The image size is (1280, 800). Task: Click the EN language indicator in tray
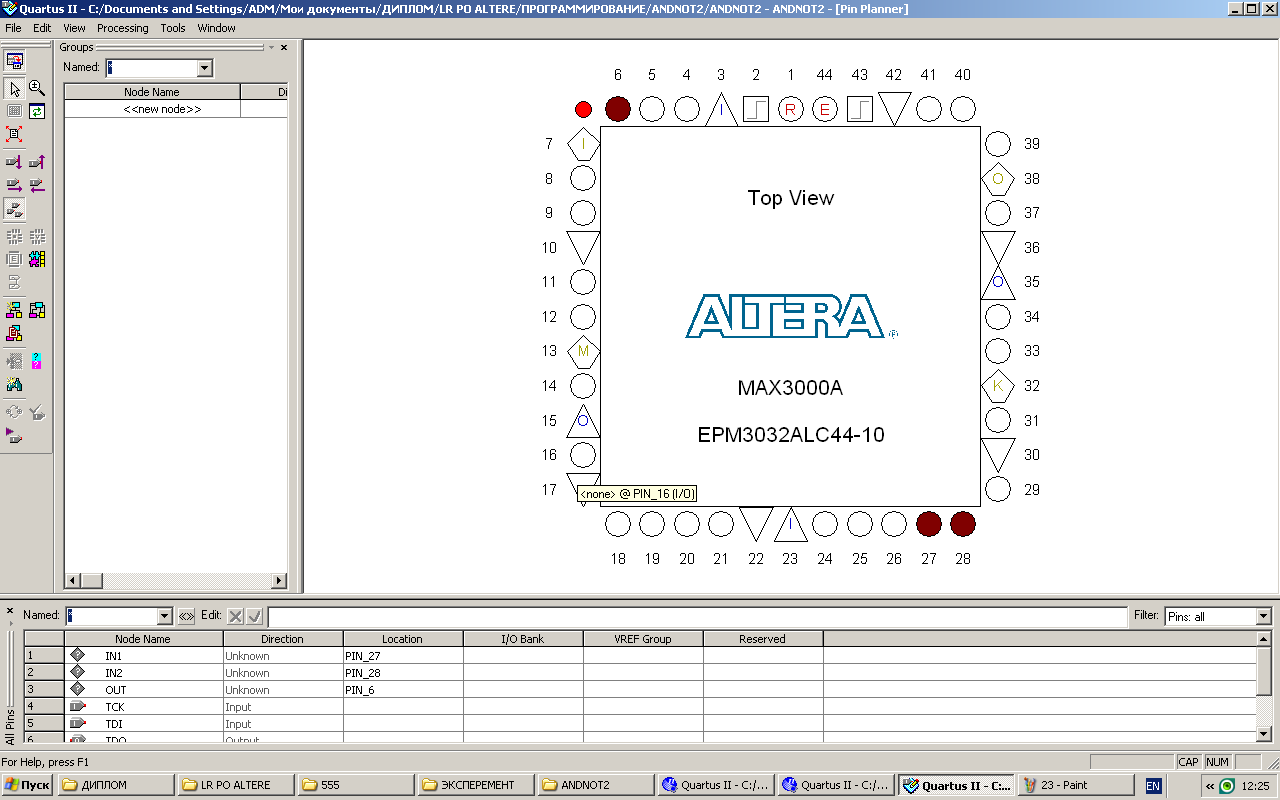[x=1153, y=785]
